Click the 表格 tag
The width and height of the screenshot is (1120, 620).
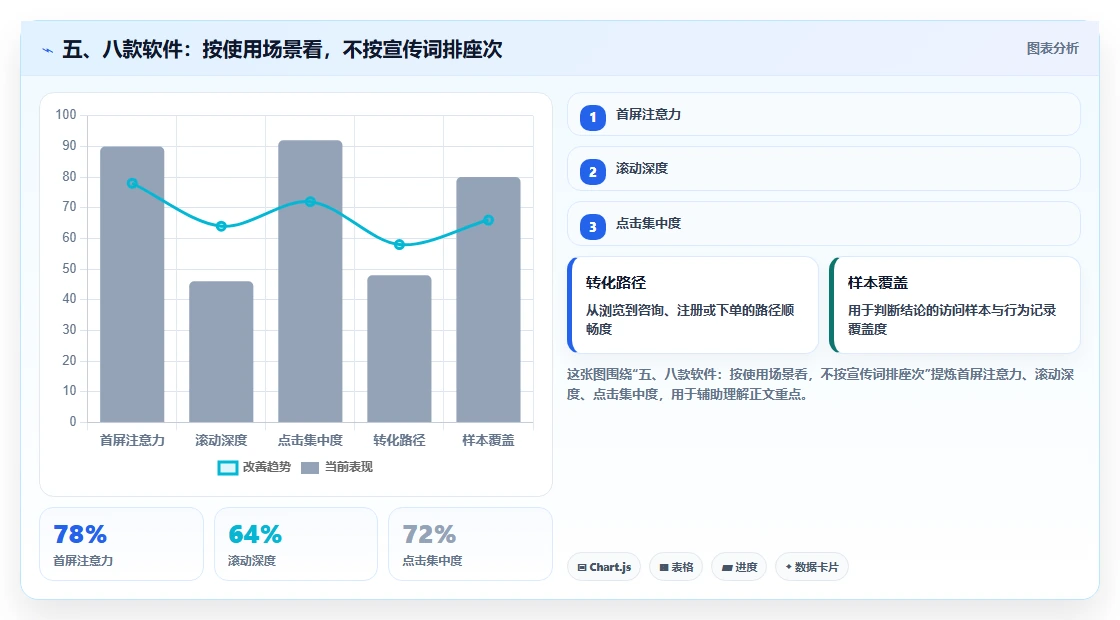coord(676,567)
